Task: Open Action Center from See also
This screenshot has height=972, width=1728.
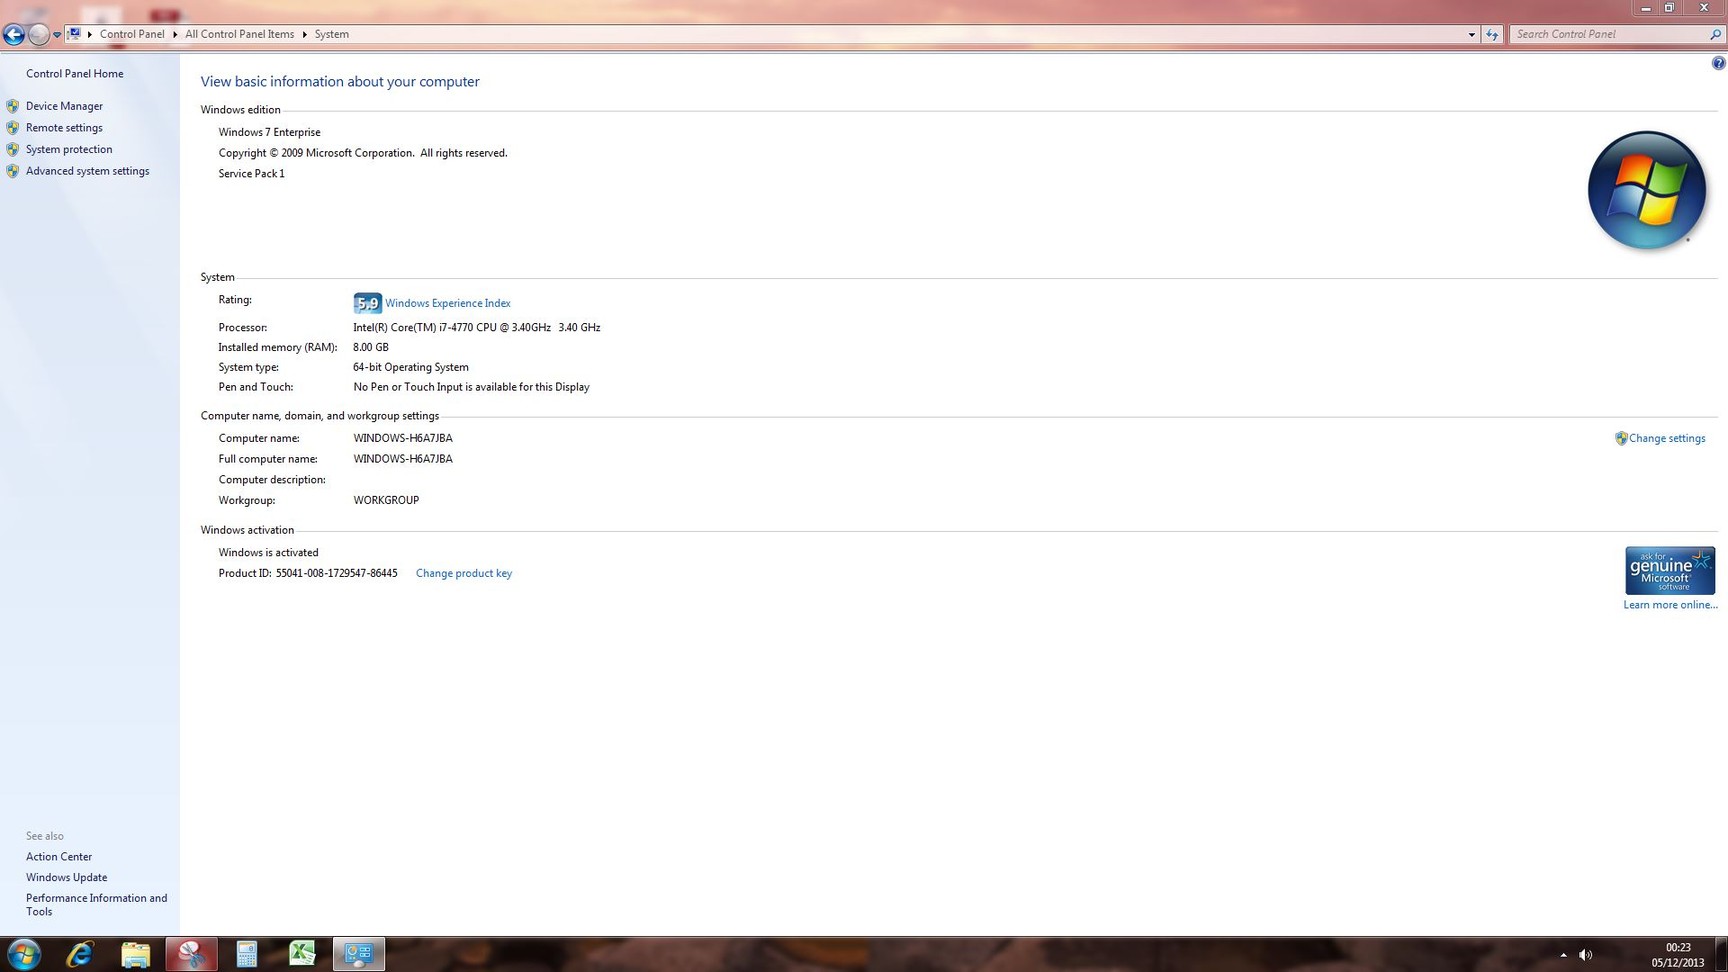Action: 59,857
